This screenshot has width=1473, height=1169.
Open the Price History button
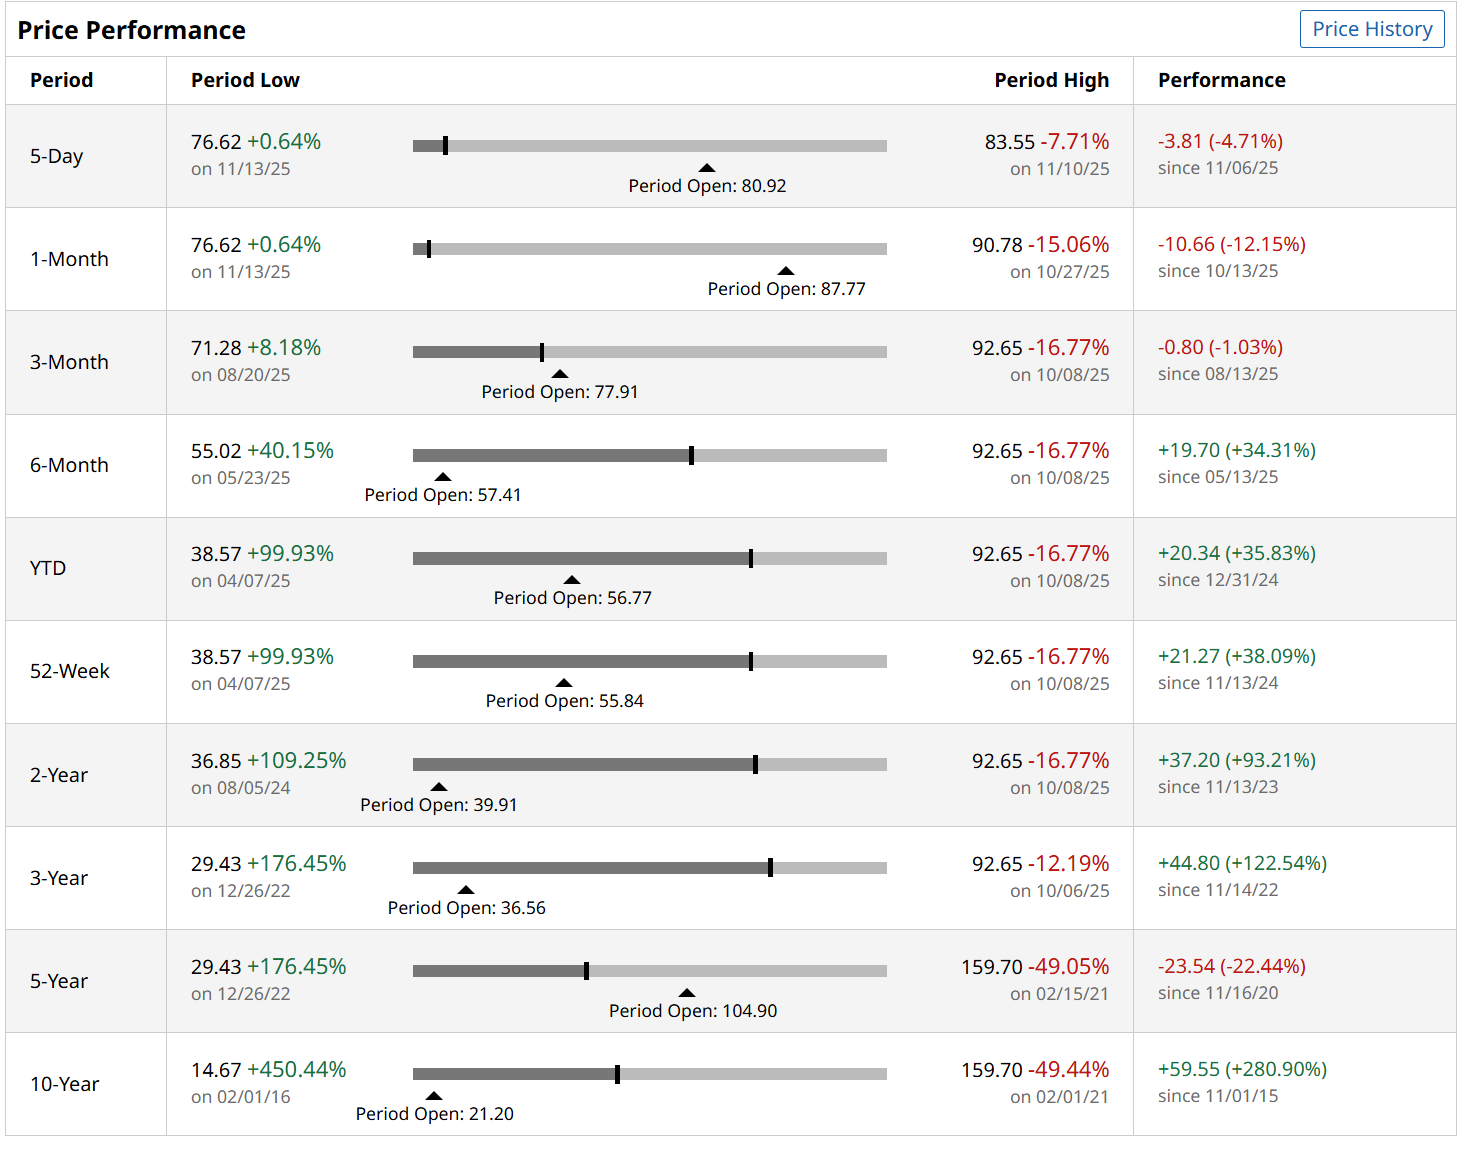coord(1371,29)
